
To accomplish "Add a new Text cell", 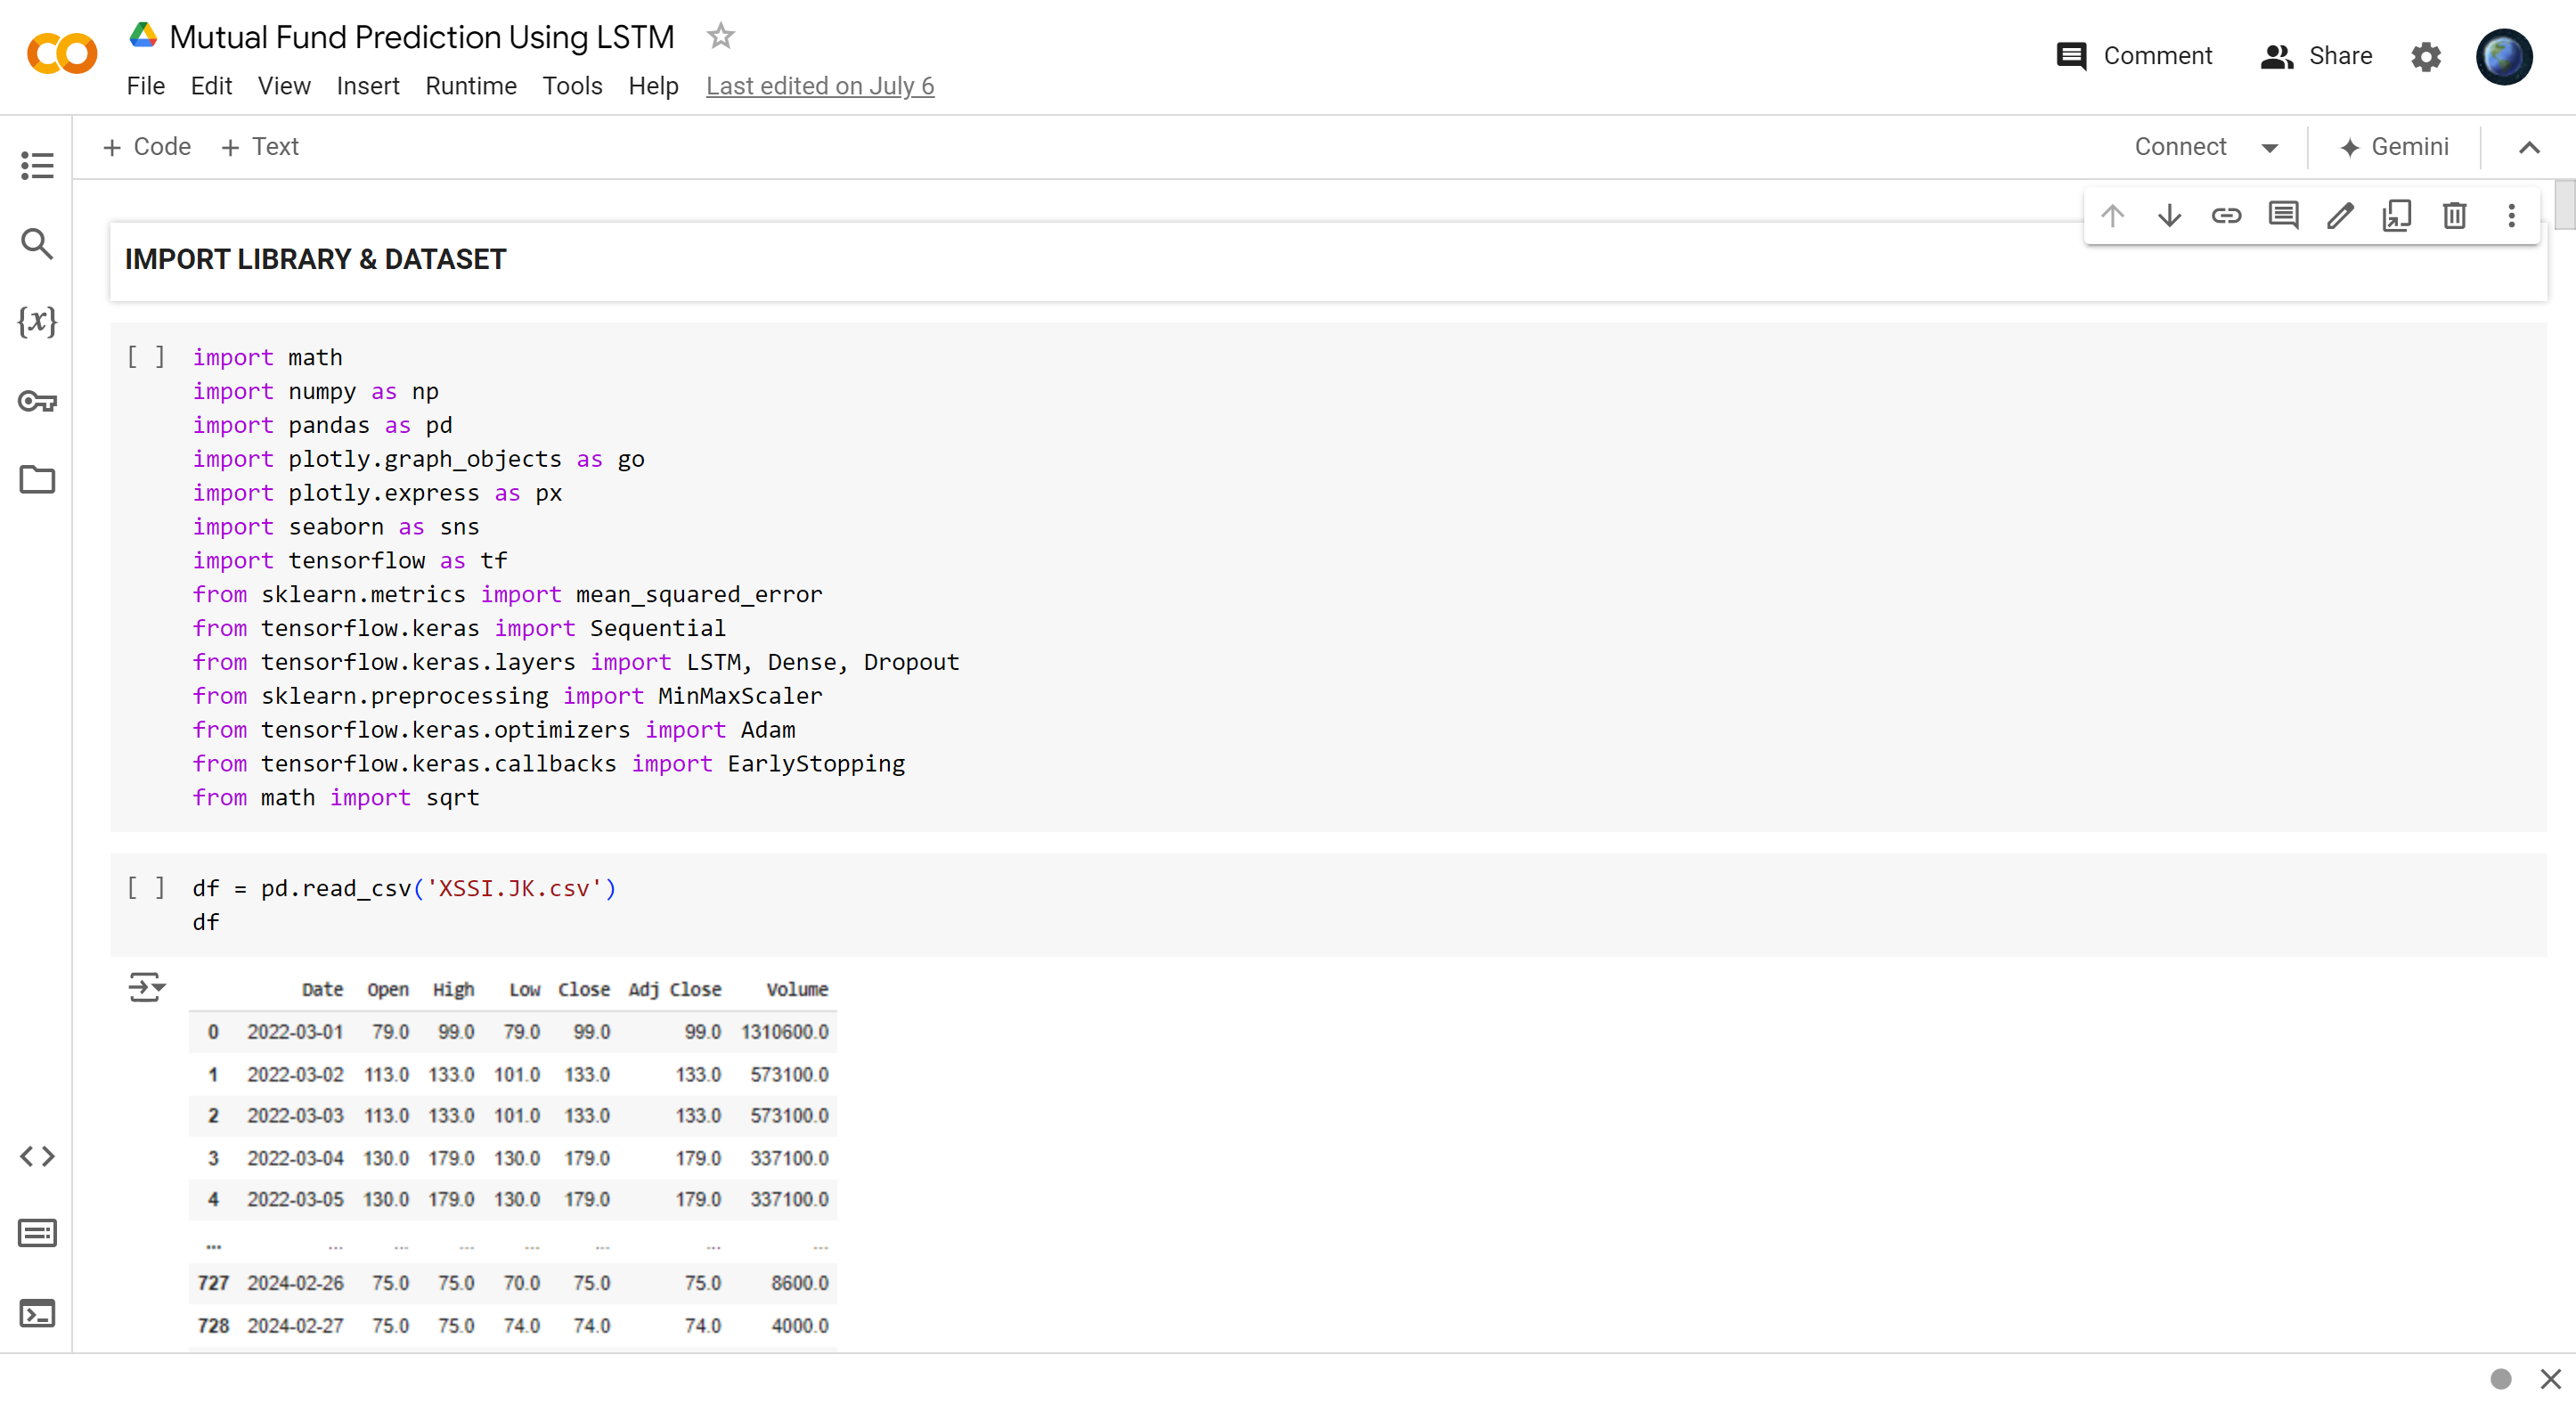I will (260, 147).
